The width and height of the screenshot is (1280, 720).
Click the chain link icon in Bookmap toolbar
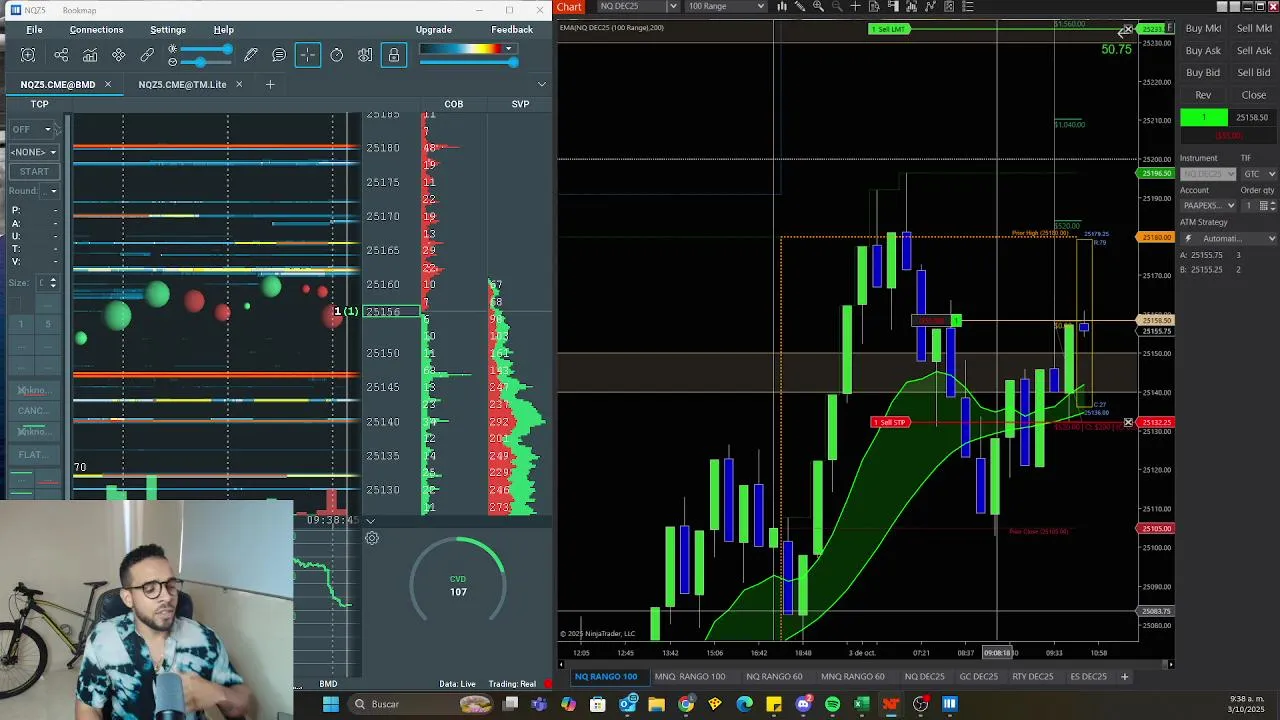pyautogui.click(x=147, y=56)
